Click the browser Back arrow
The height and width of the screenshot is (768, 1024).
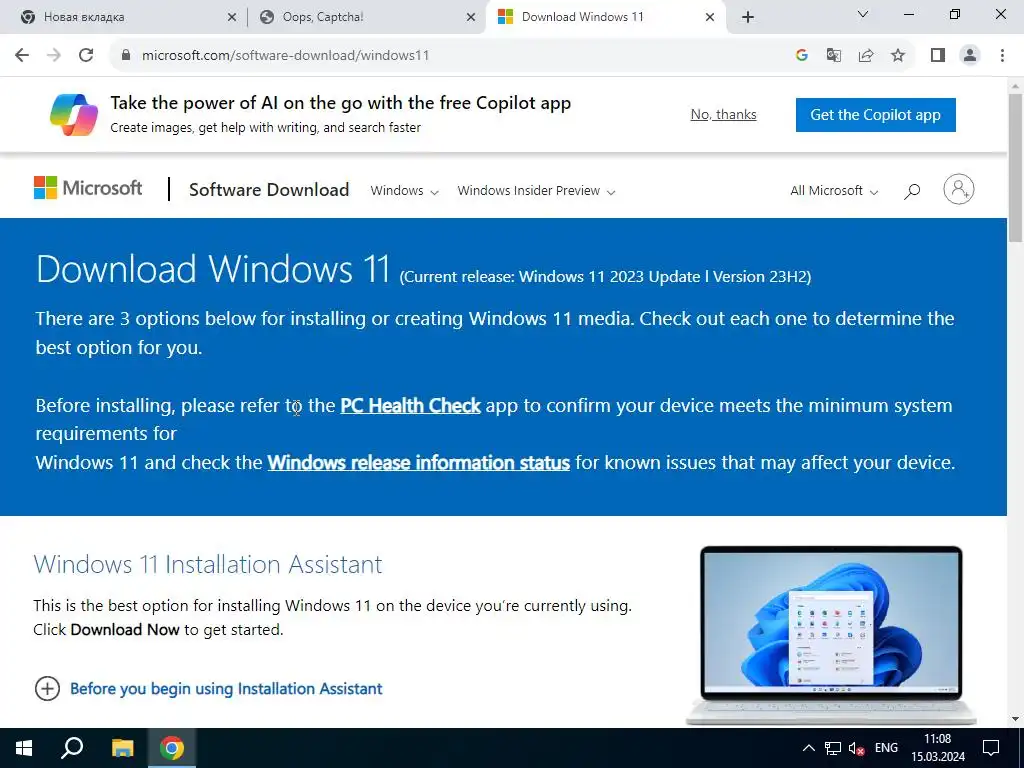point(22,55)
